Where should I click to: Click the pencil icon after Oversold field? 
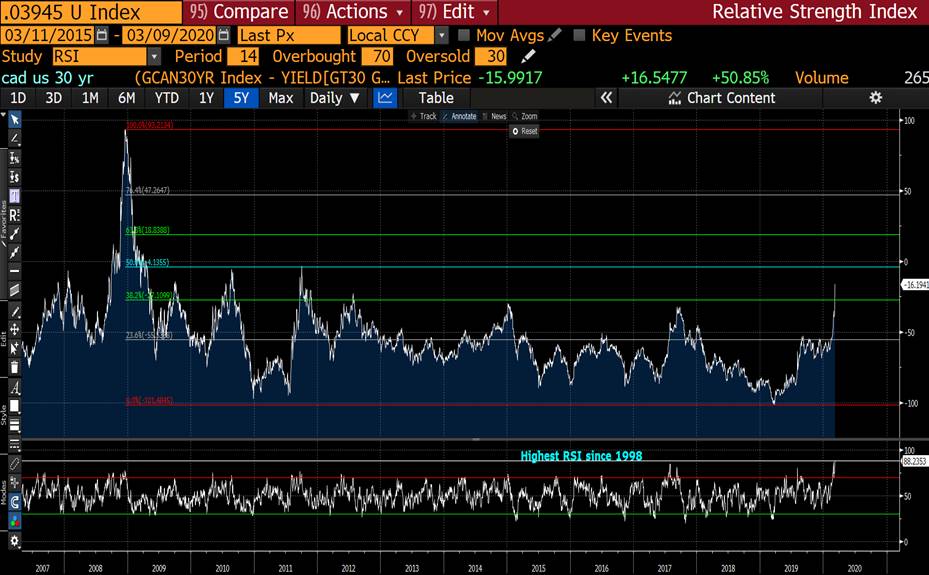(528, 56)
